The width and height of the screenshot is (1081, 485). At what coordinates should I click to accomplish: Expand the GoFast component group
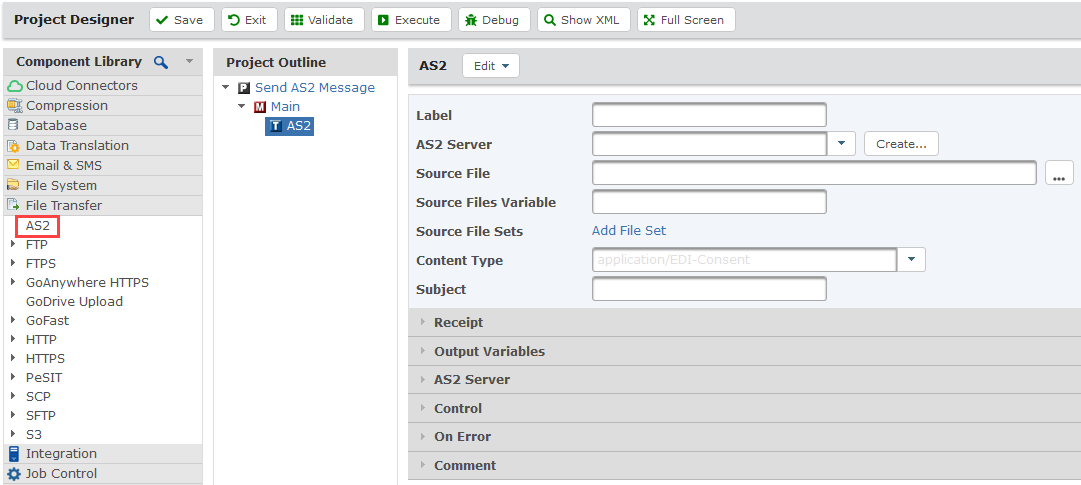tap(13, 321)
